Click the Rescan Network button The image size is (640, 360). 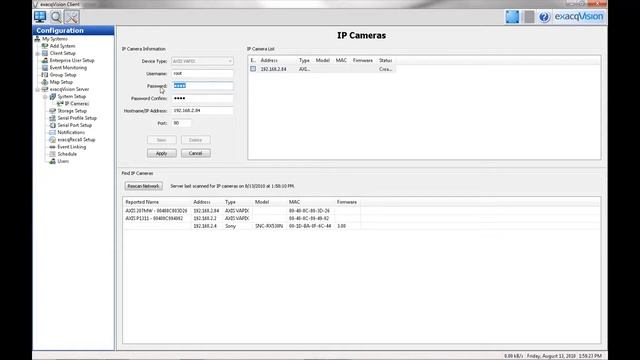pyautogui.click(x=143, y=186)
